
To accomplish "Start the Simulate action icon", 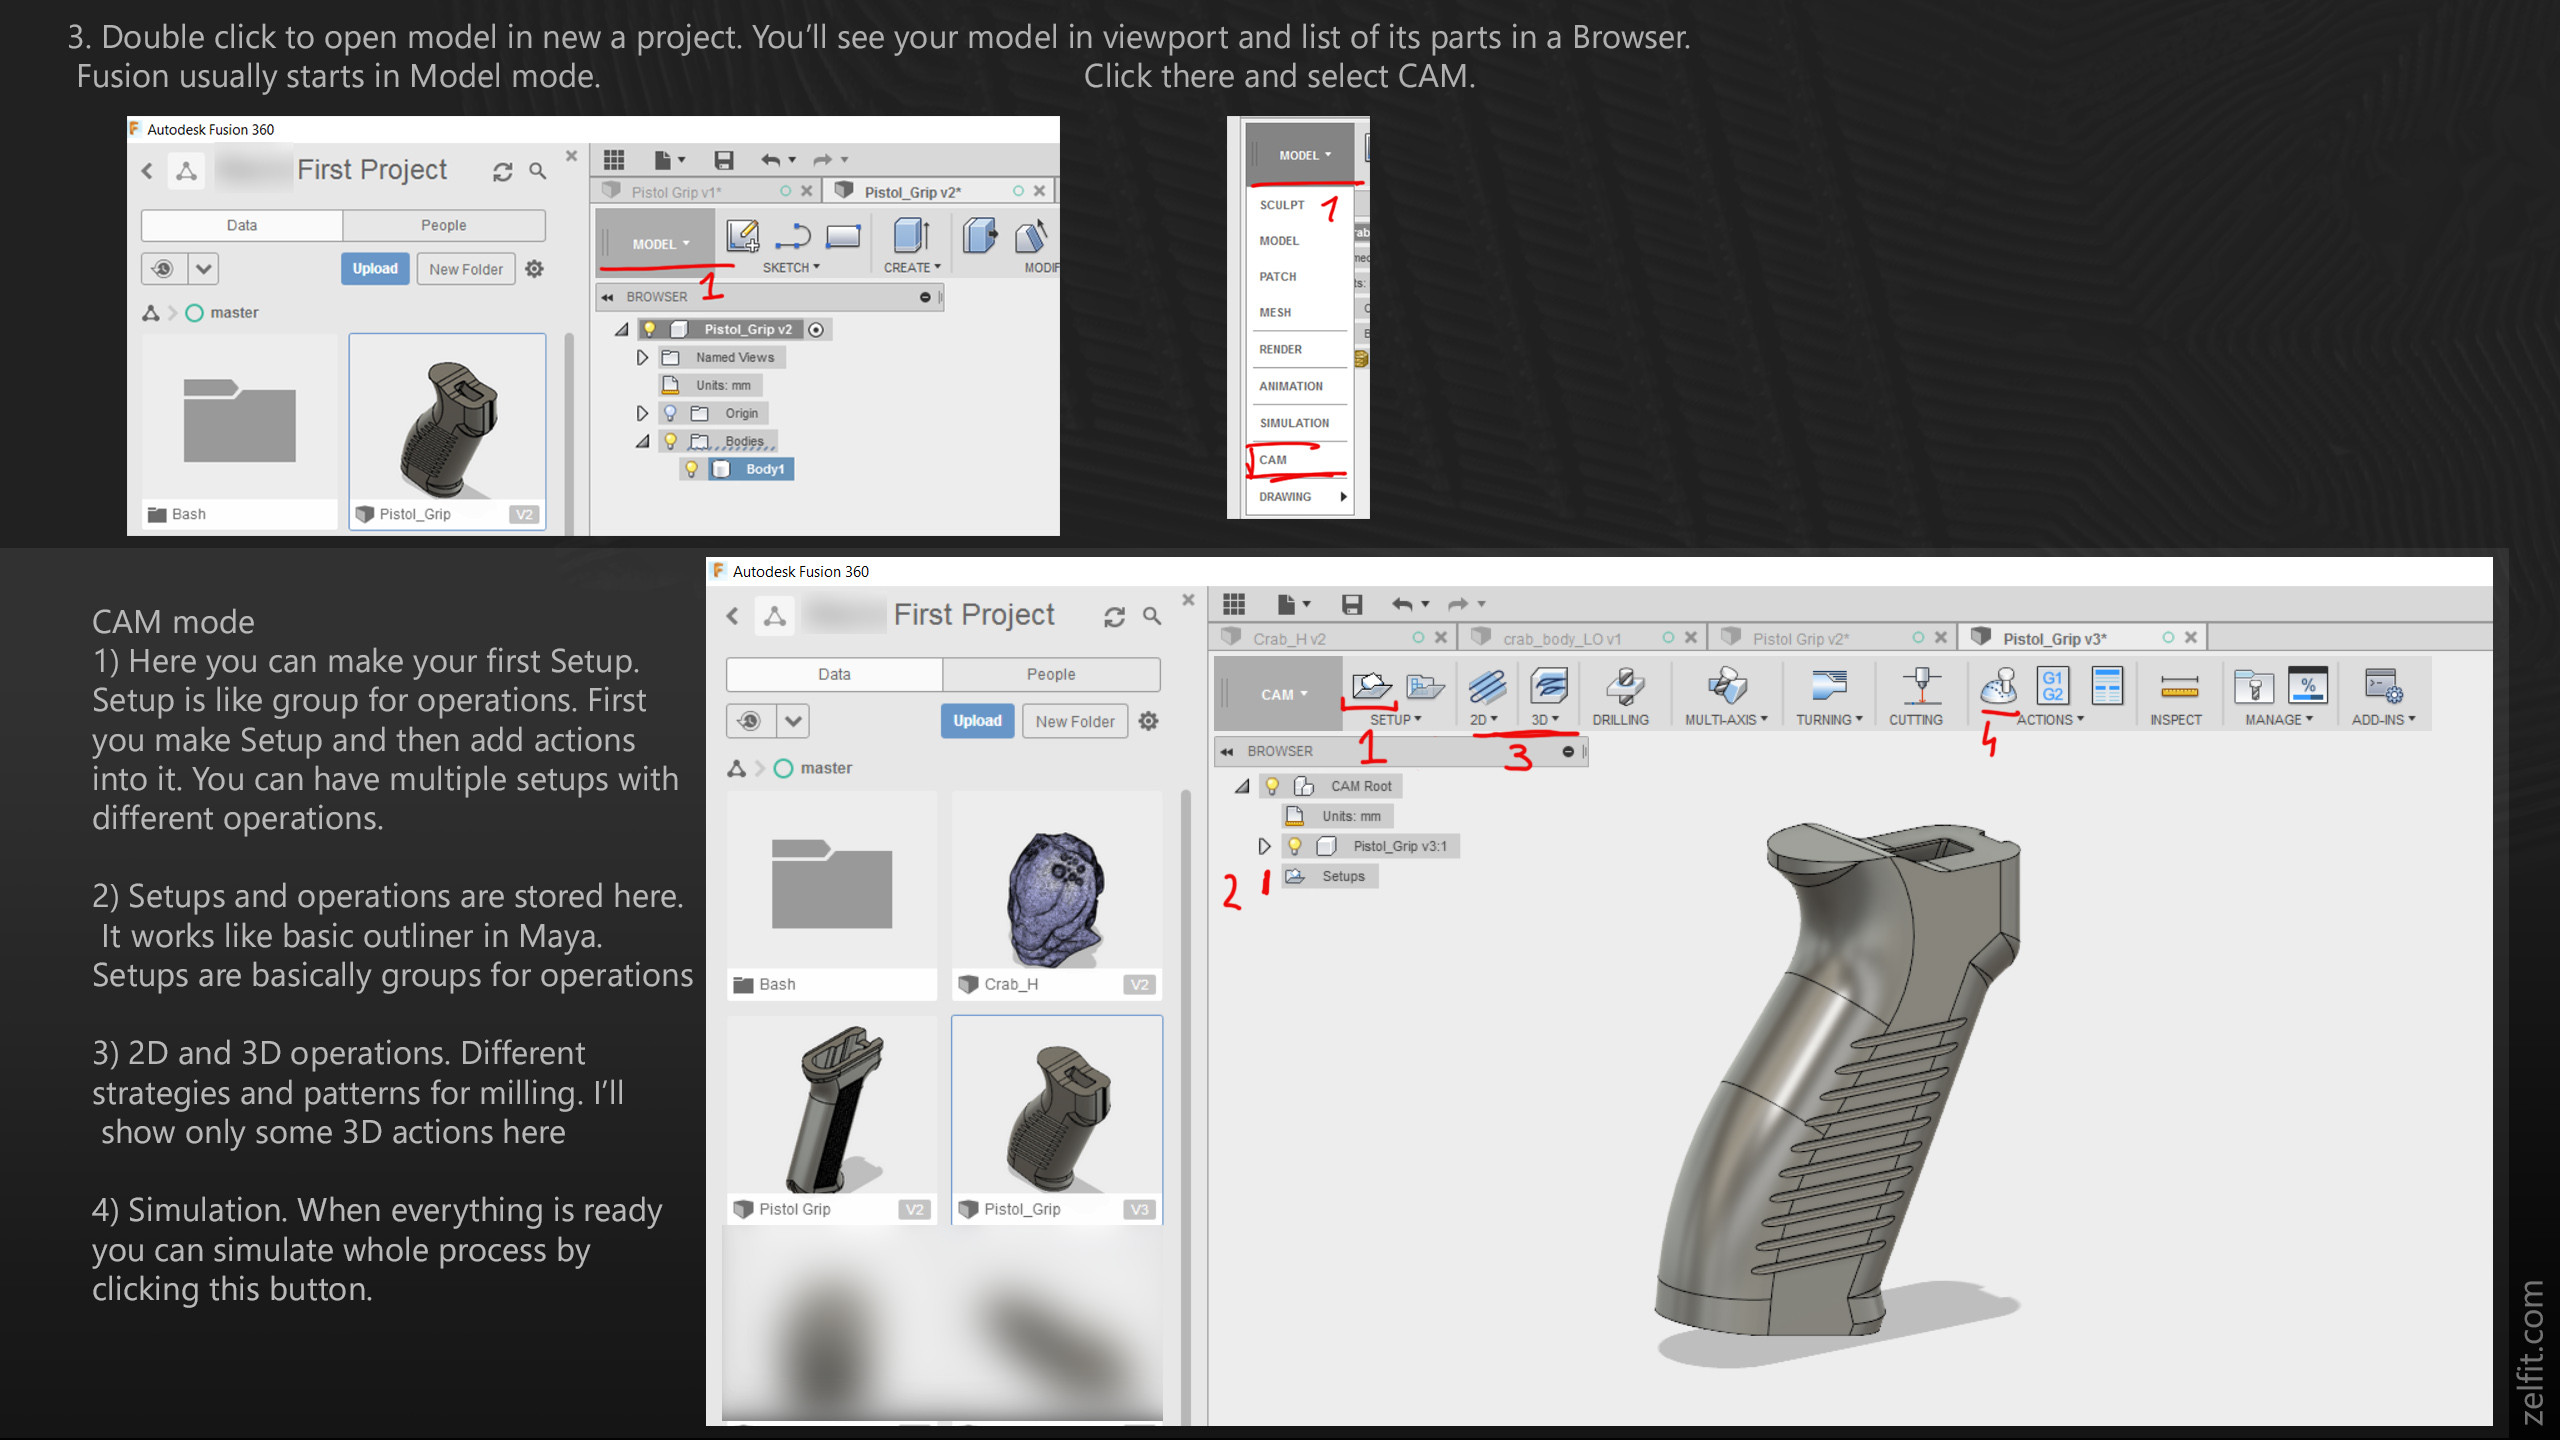I will click(x=1999, y=686).
